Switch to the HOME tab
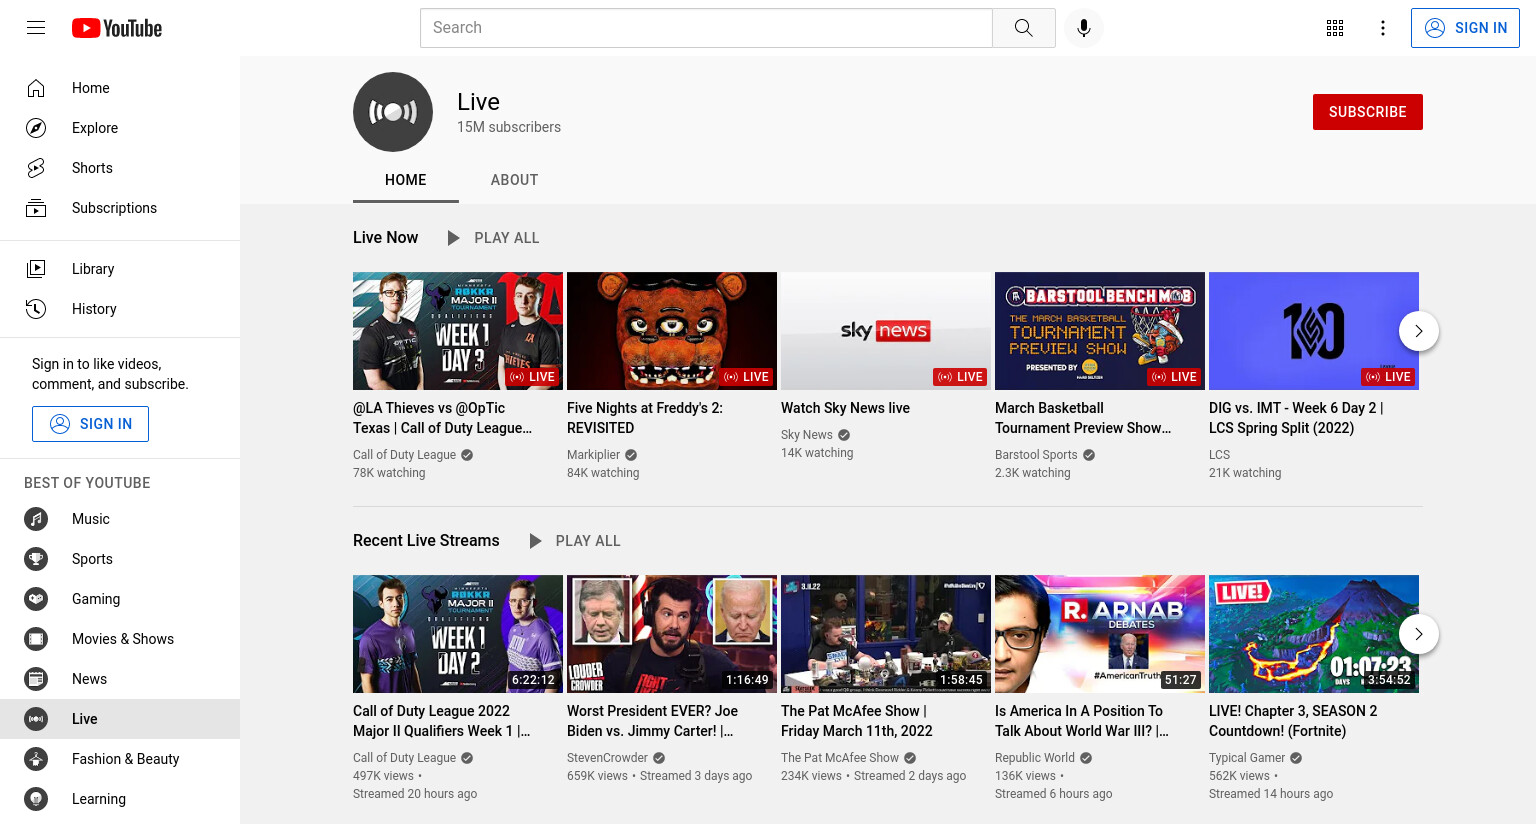The height and width of the screenshot is (824, 1536). click(x=406, y=180)
